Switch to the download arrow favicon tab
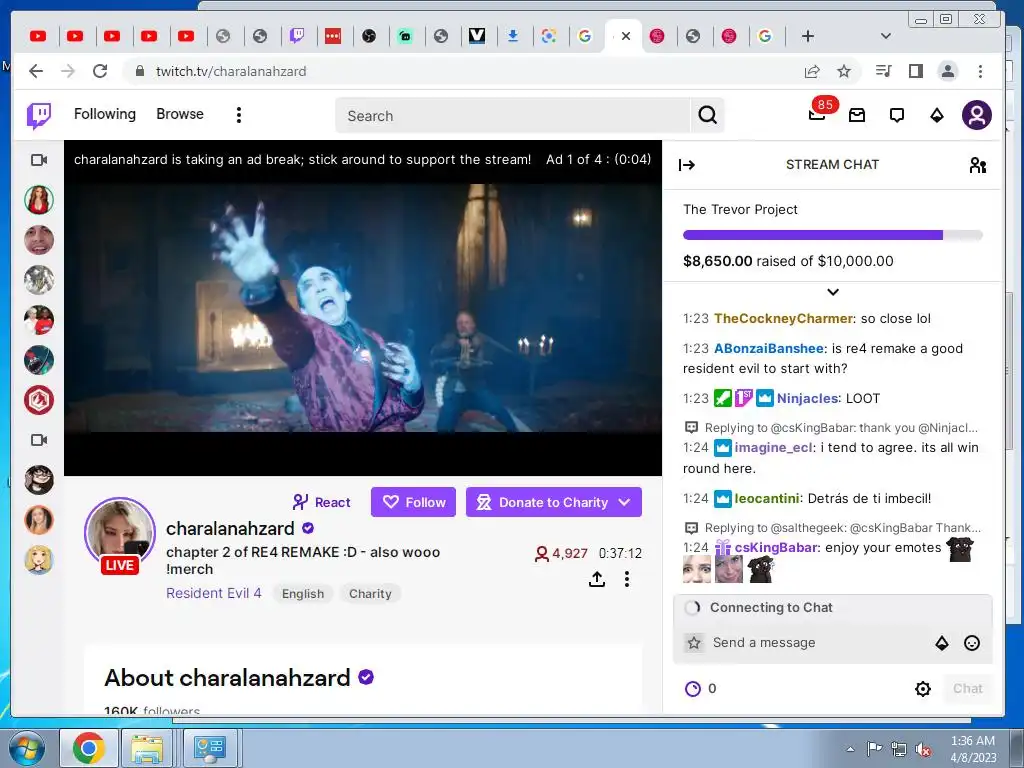This screenshot has height=768, width=1024. [x=513, y=36]
